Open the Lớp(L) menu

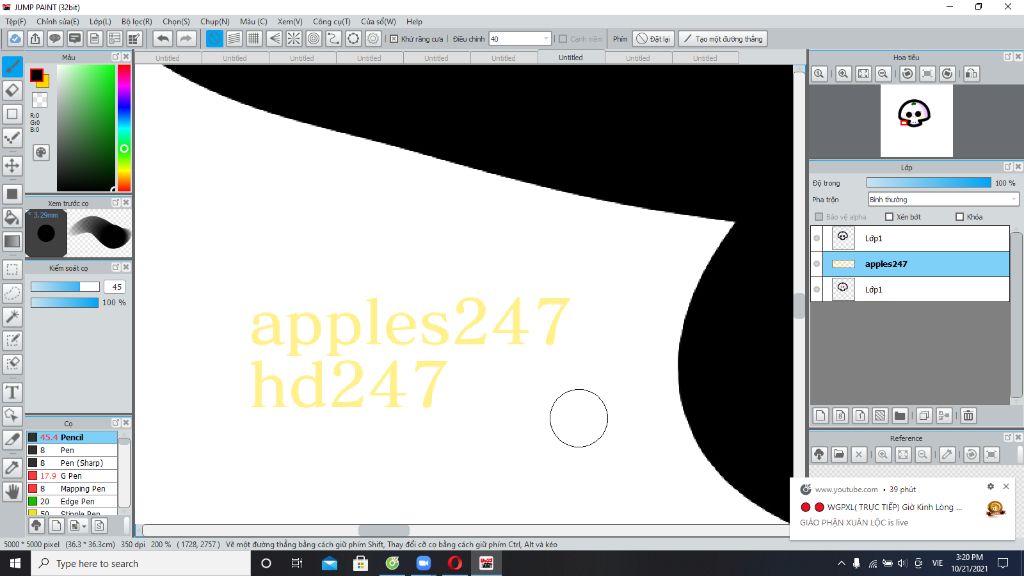coord(100,22)
